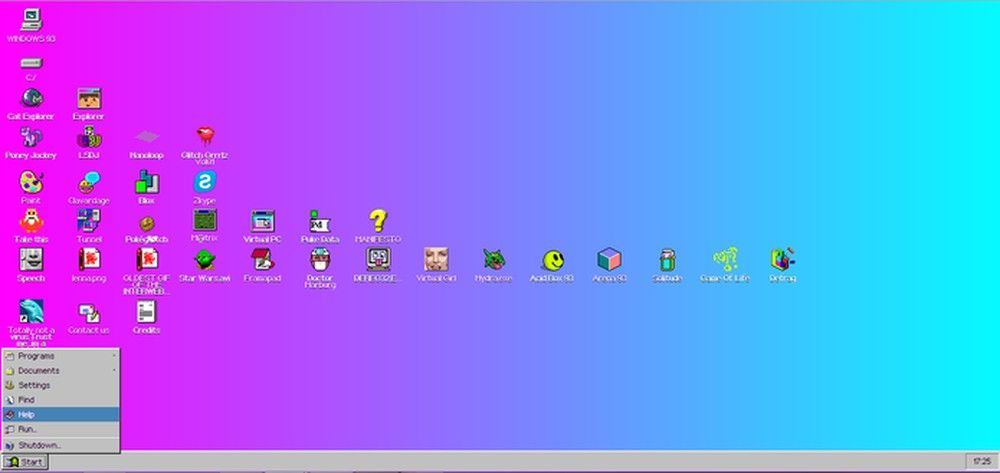Open the computer-face icon beside Doctor Marburg

[378, 260]
